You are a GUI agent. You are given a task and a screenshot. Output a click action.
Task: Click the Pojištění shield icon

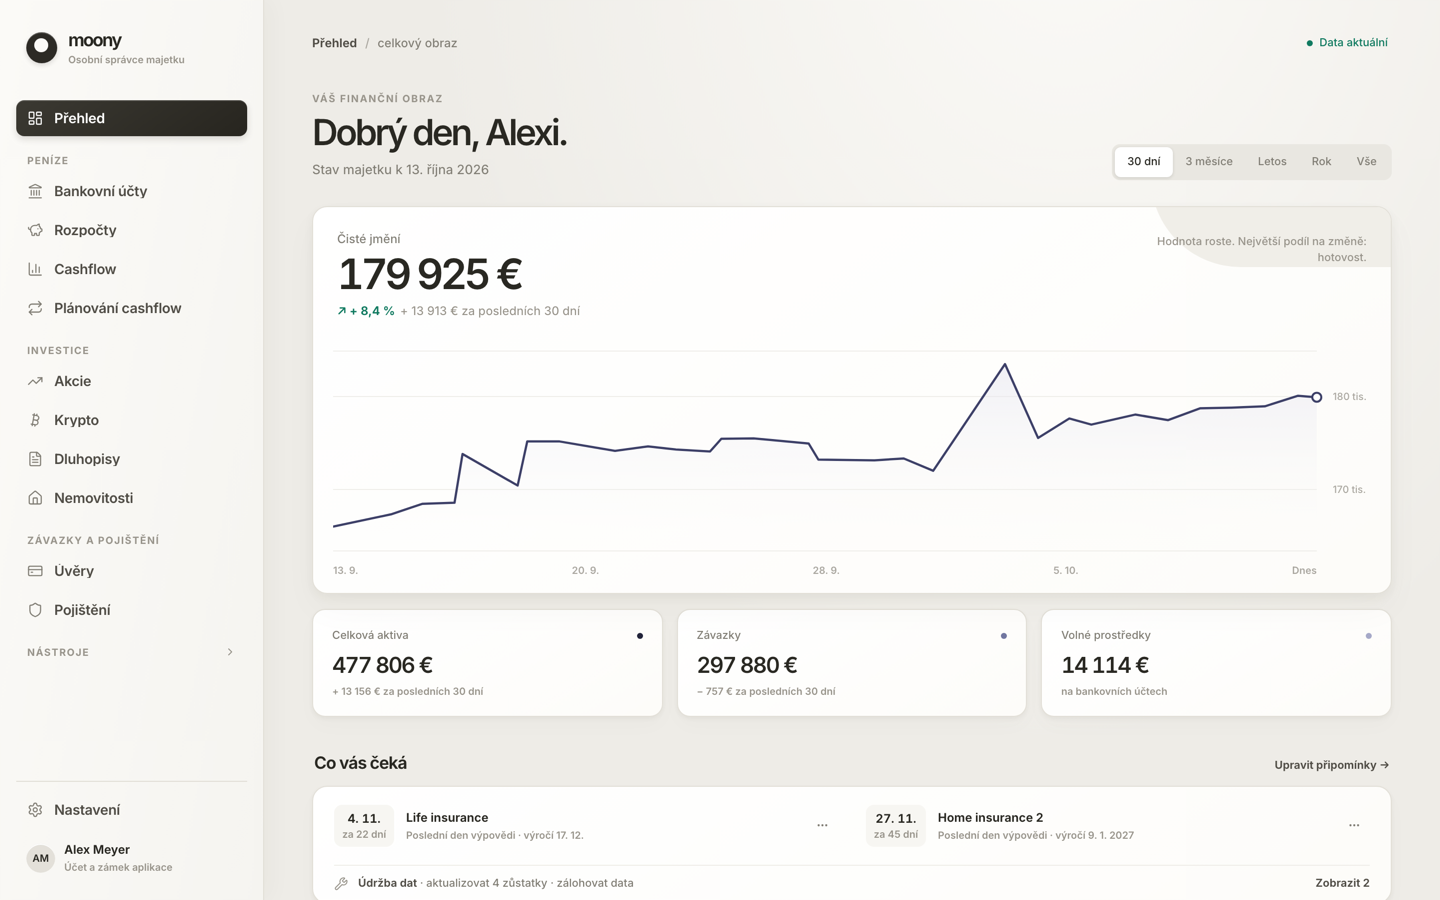coord(35,610)
